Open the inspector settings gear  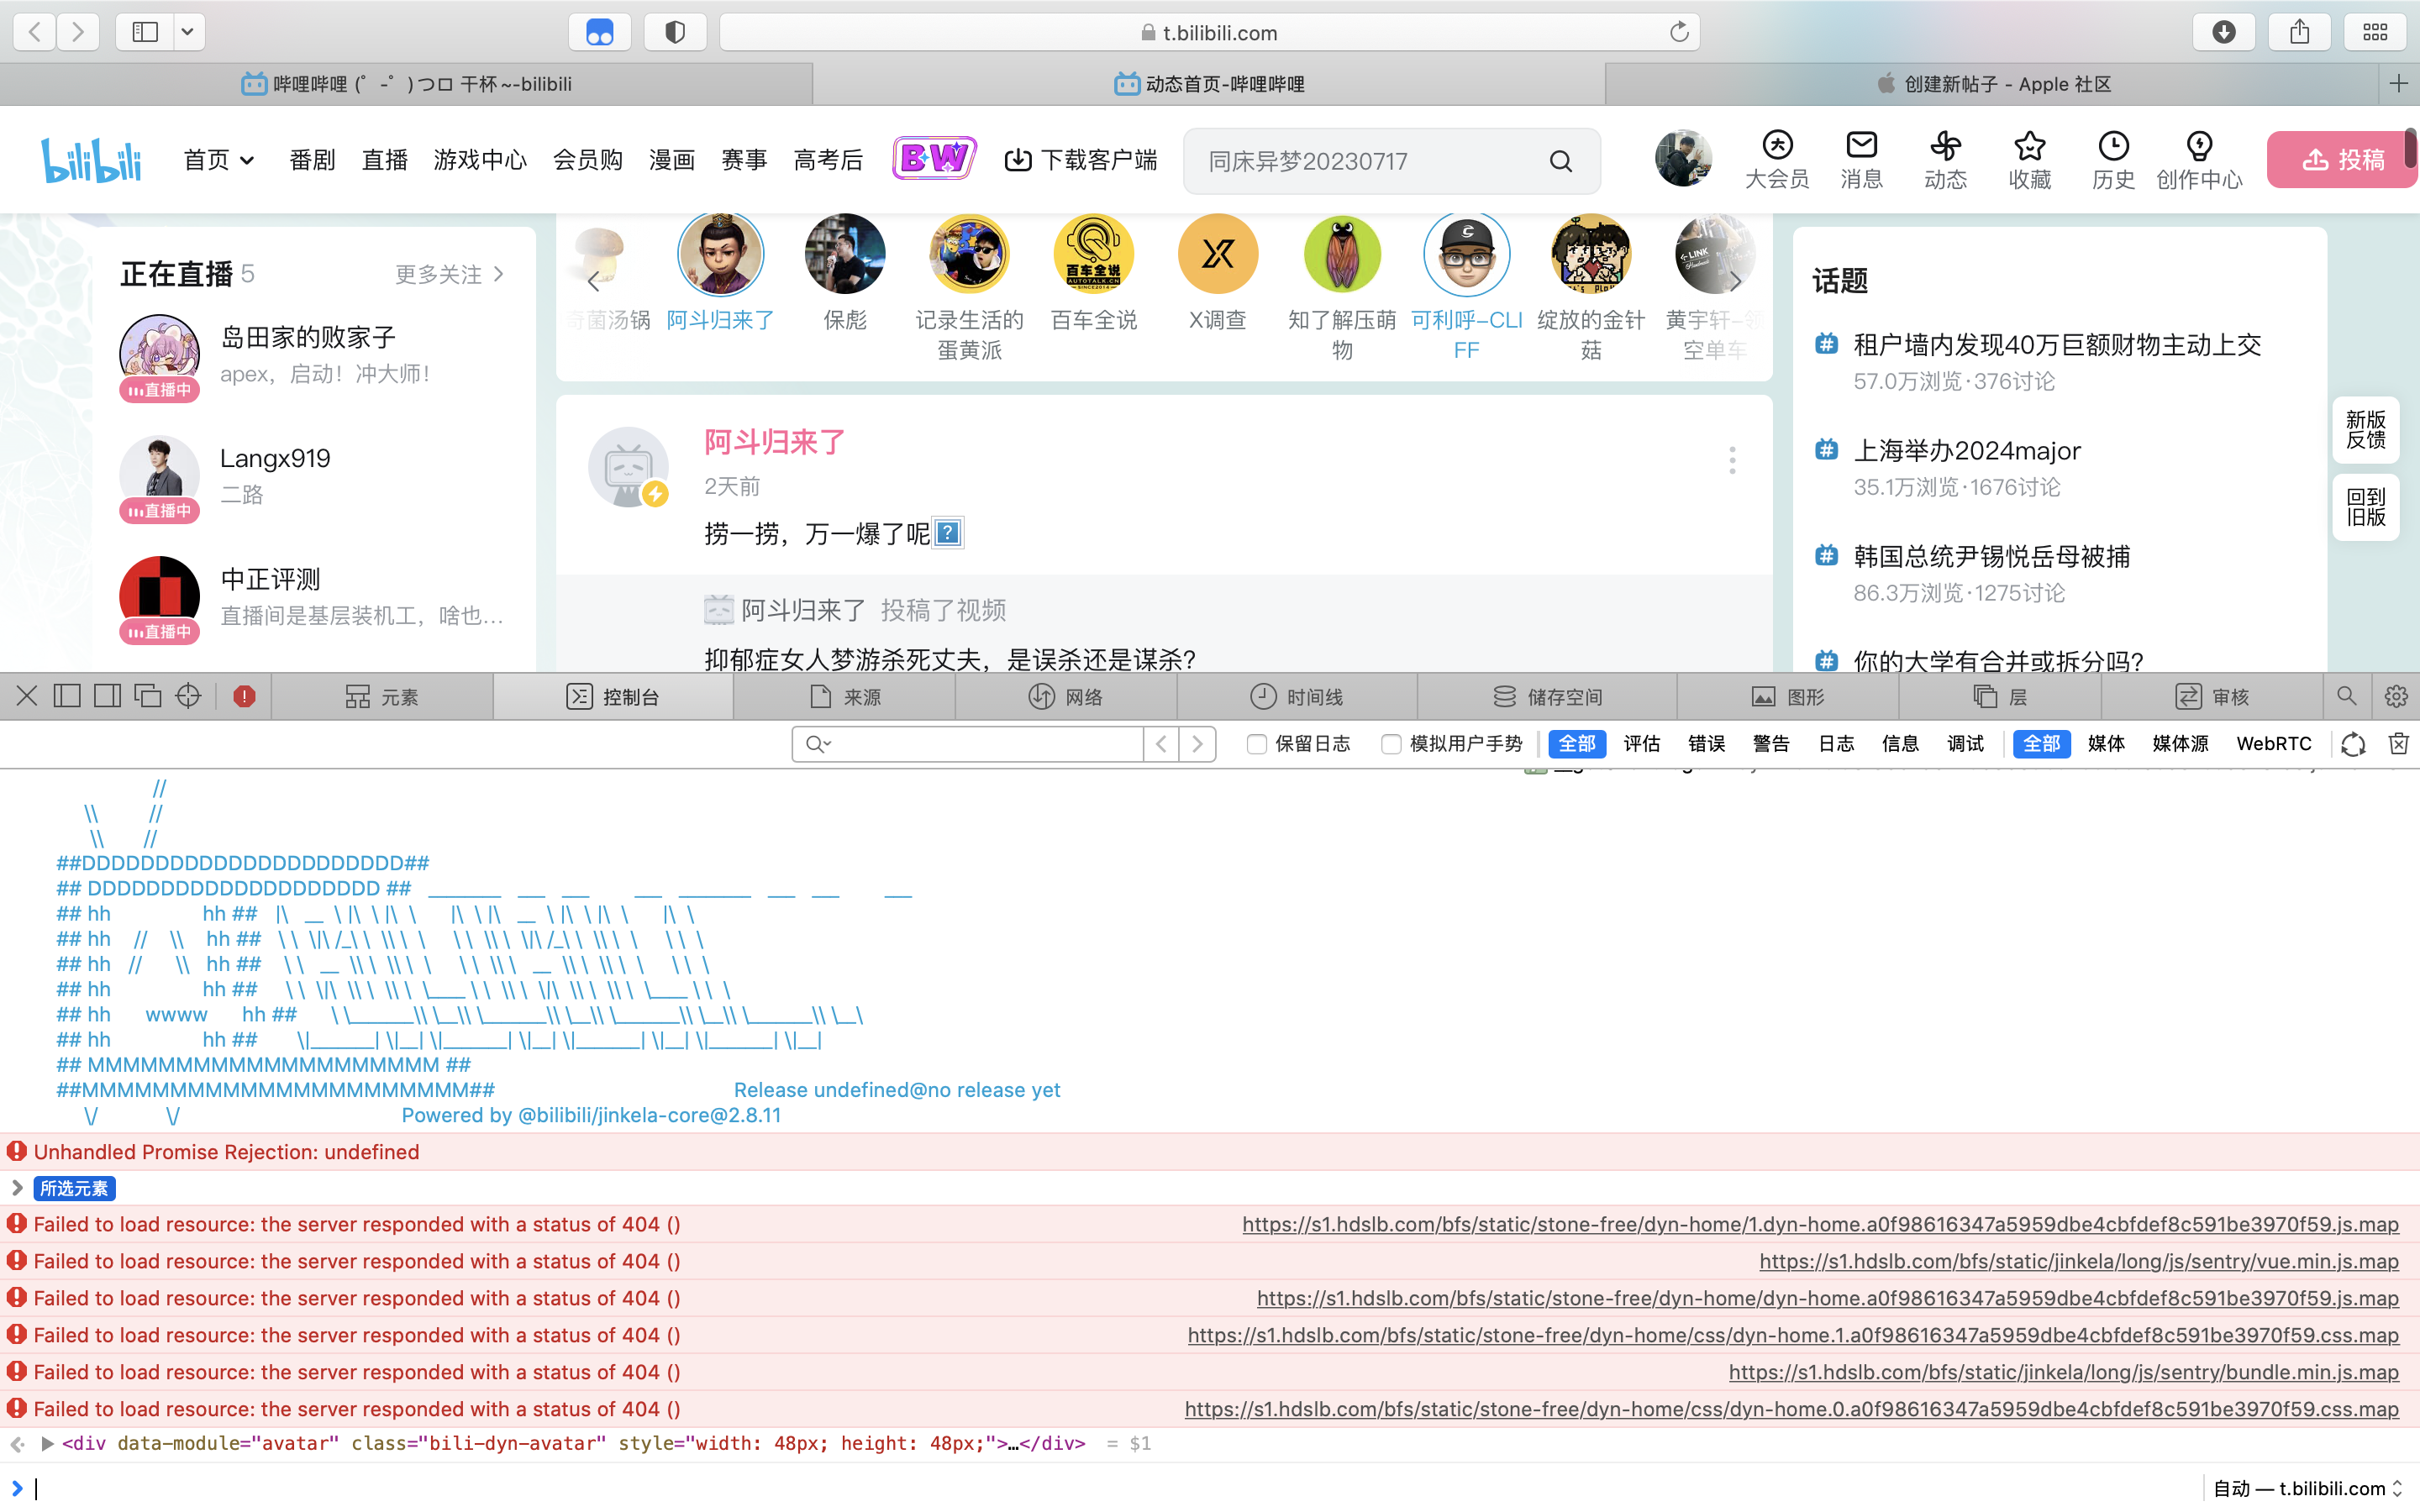pos(2396,696)
